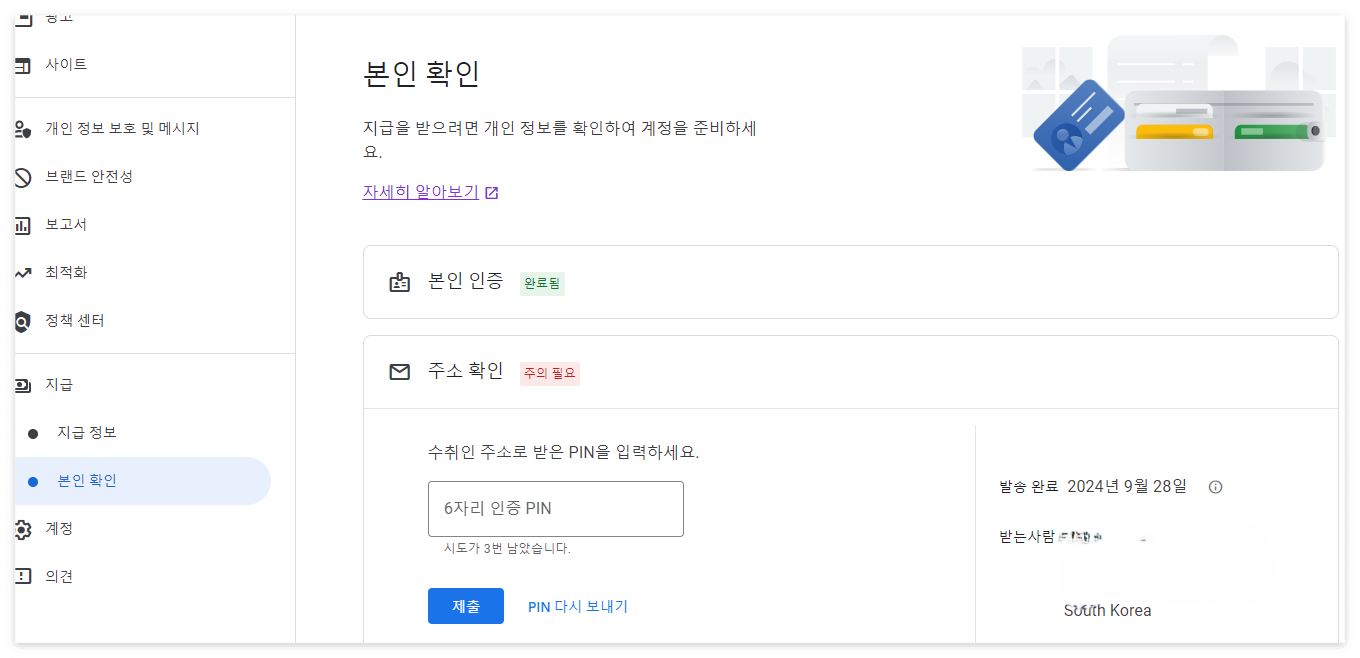Click the account gear icon

pyautogui.click(x=23, y=529)
